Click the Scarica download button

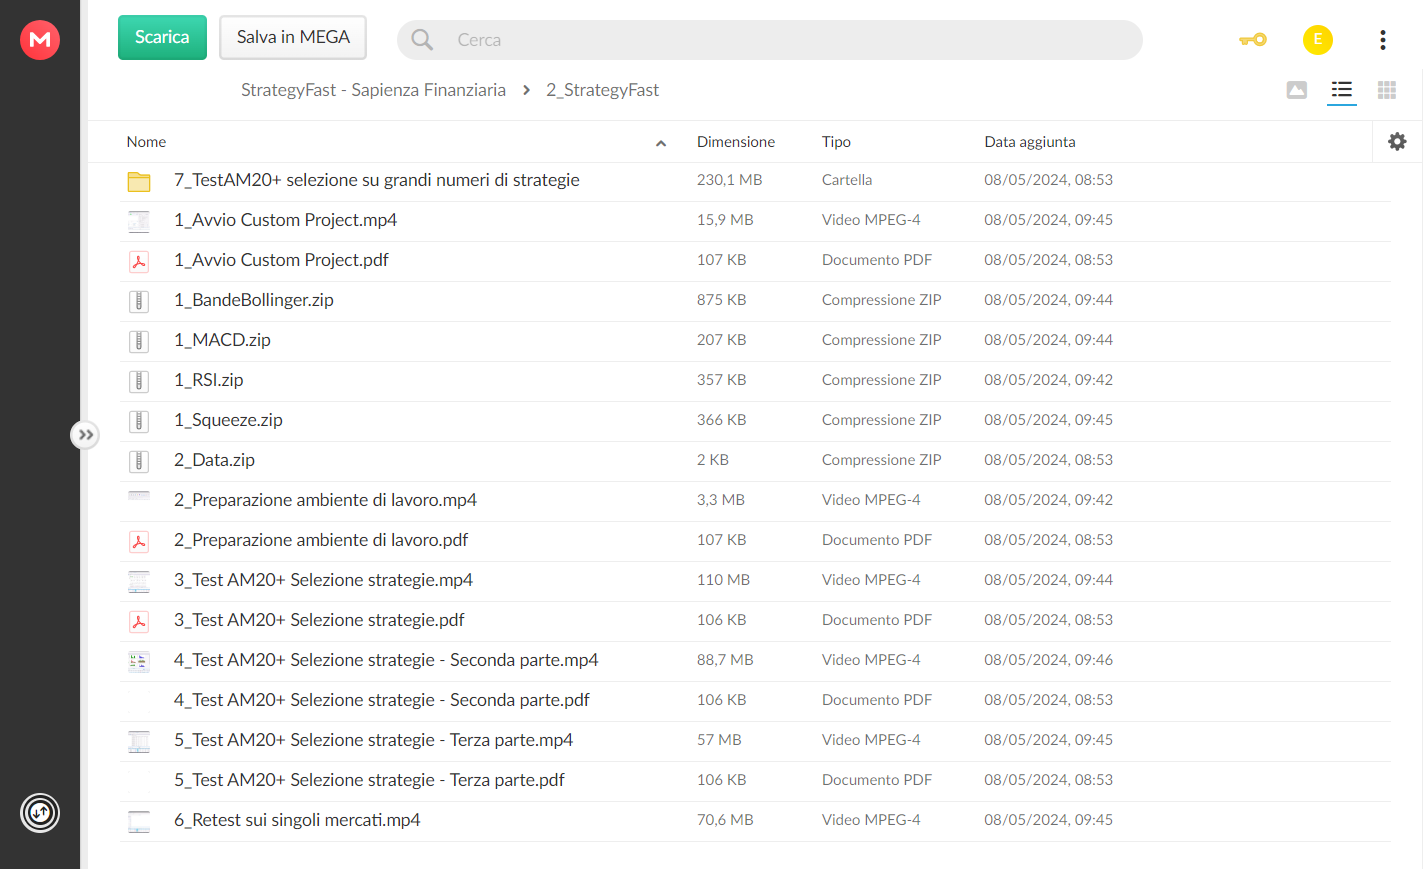(x=162, y=37)
